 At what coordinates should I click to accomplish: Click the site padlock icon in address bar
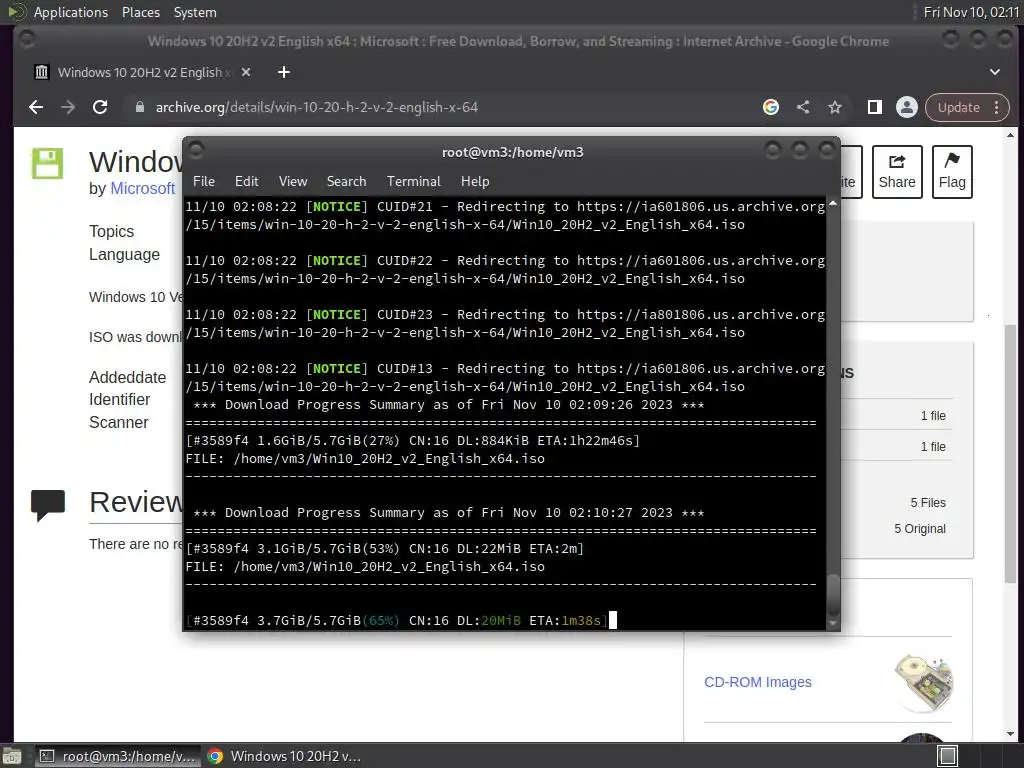click(139, 107)
